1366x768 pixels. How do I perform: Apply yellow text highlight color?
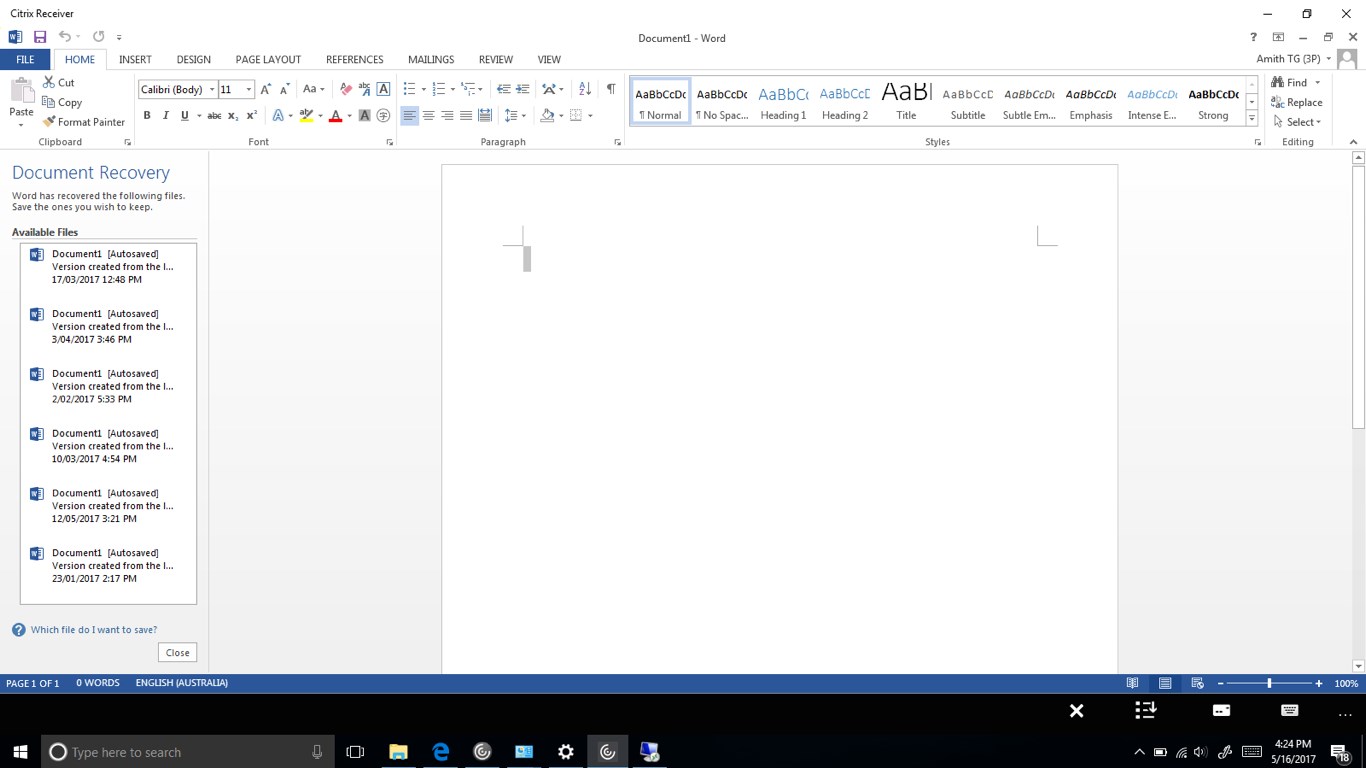coord(306,115)
